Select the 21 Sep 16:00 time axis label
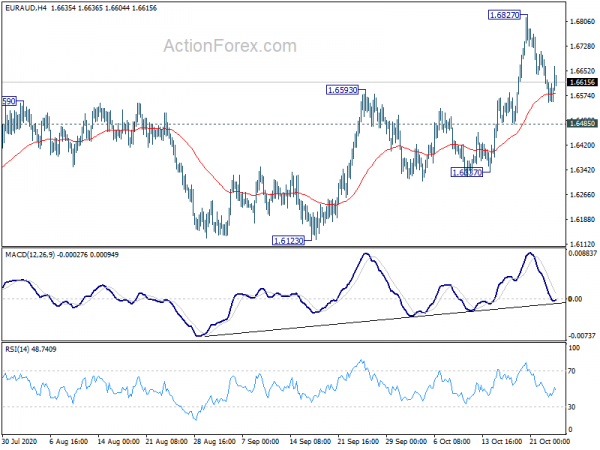The image size is (600, 450). click(x=358, y=441)
